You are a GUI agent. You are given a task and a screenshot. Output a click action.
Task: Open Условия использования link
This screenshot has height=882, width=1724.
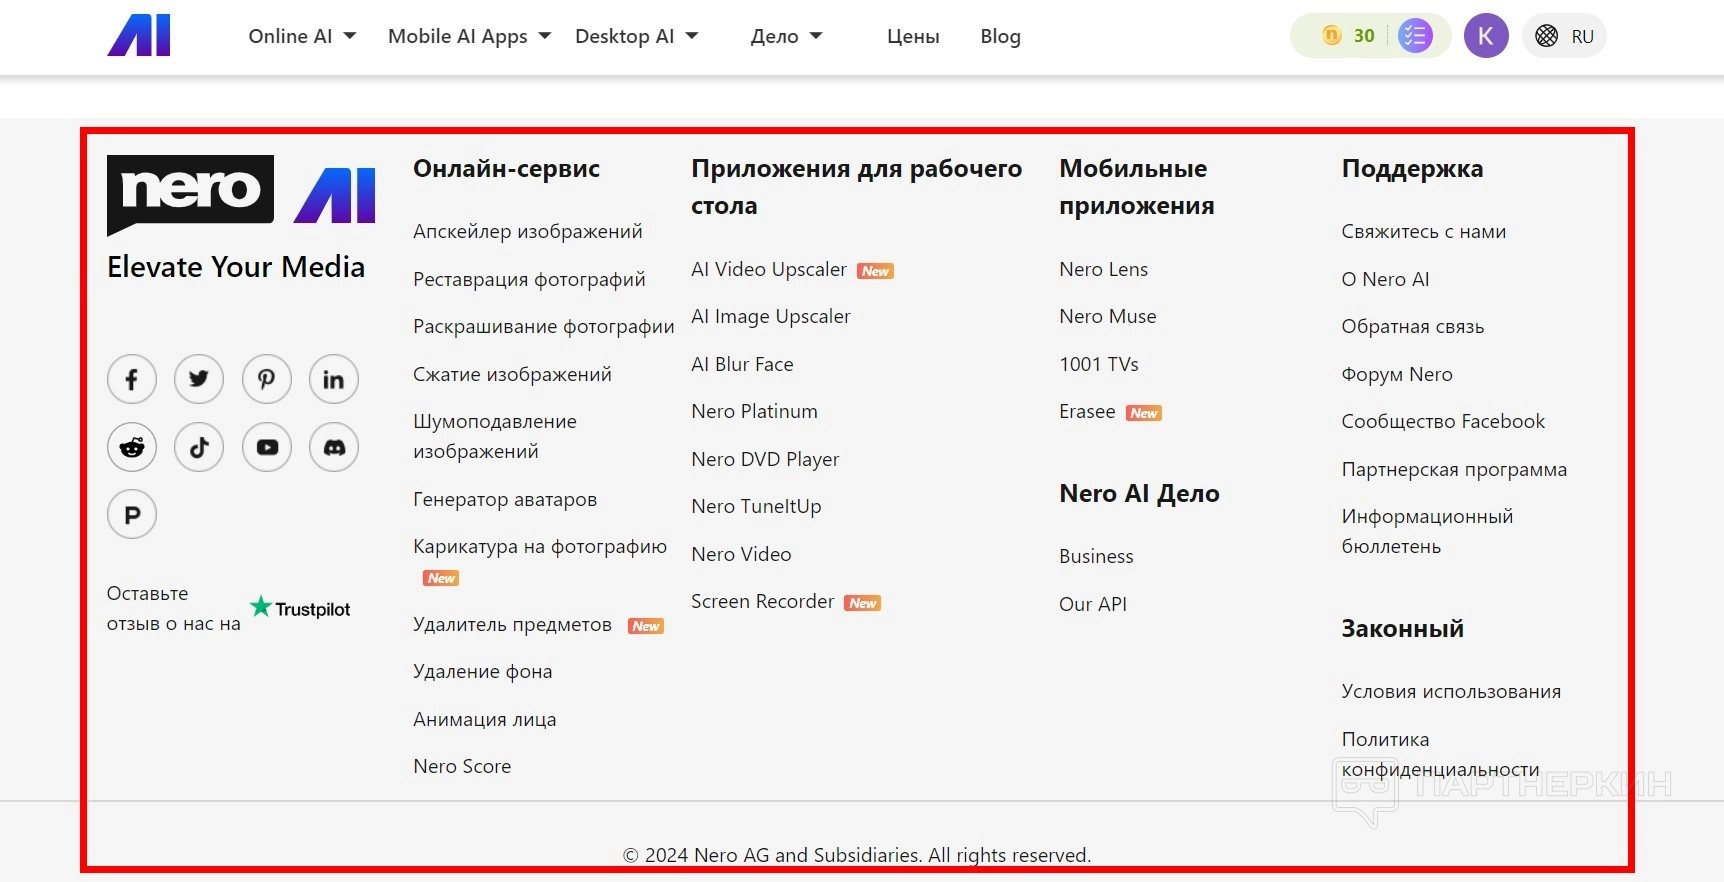pyautogui.click(x=1451, y=691)
